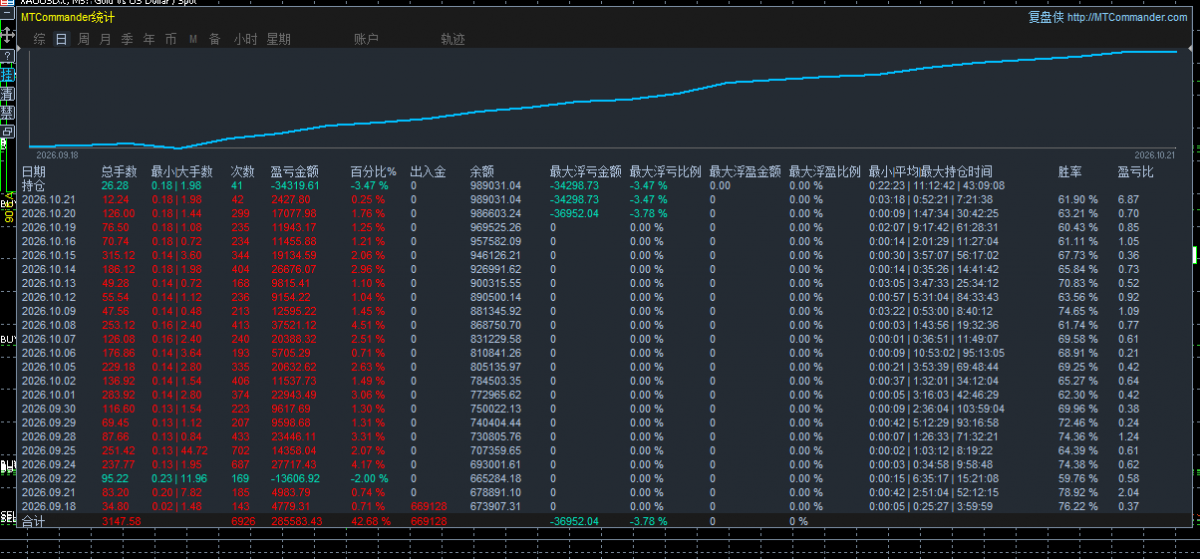Click the 2026.10.21 label under chart
Screen dimensions: 1200x559
1154,155
